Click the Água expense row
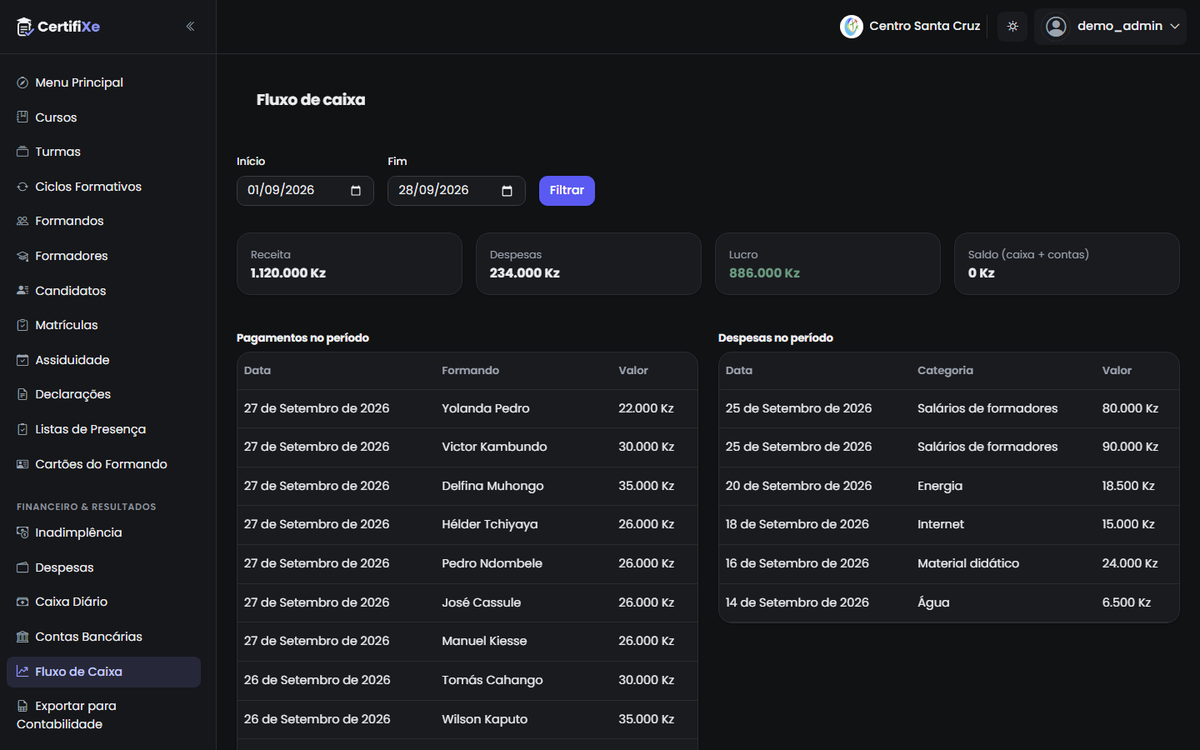1200x750 pixels. tap(949, 603)
